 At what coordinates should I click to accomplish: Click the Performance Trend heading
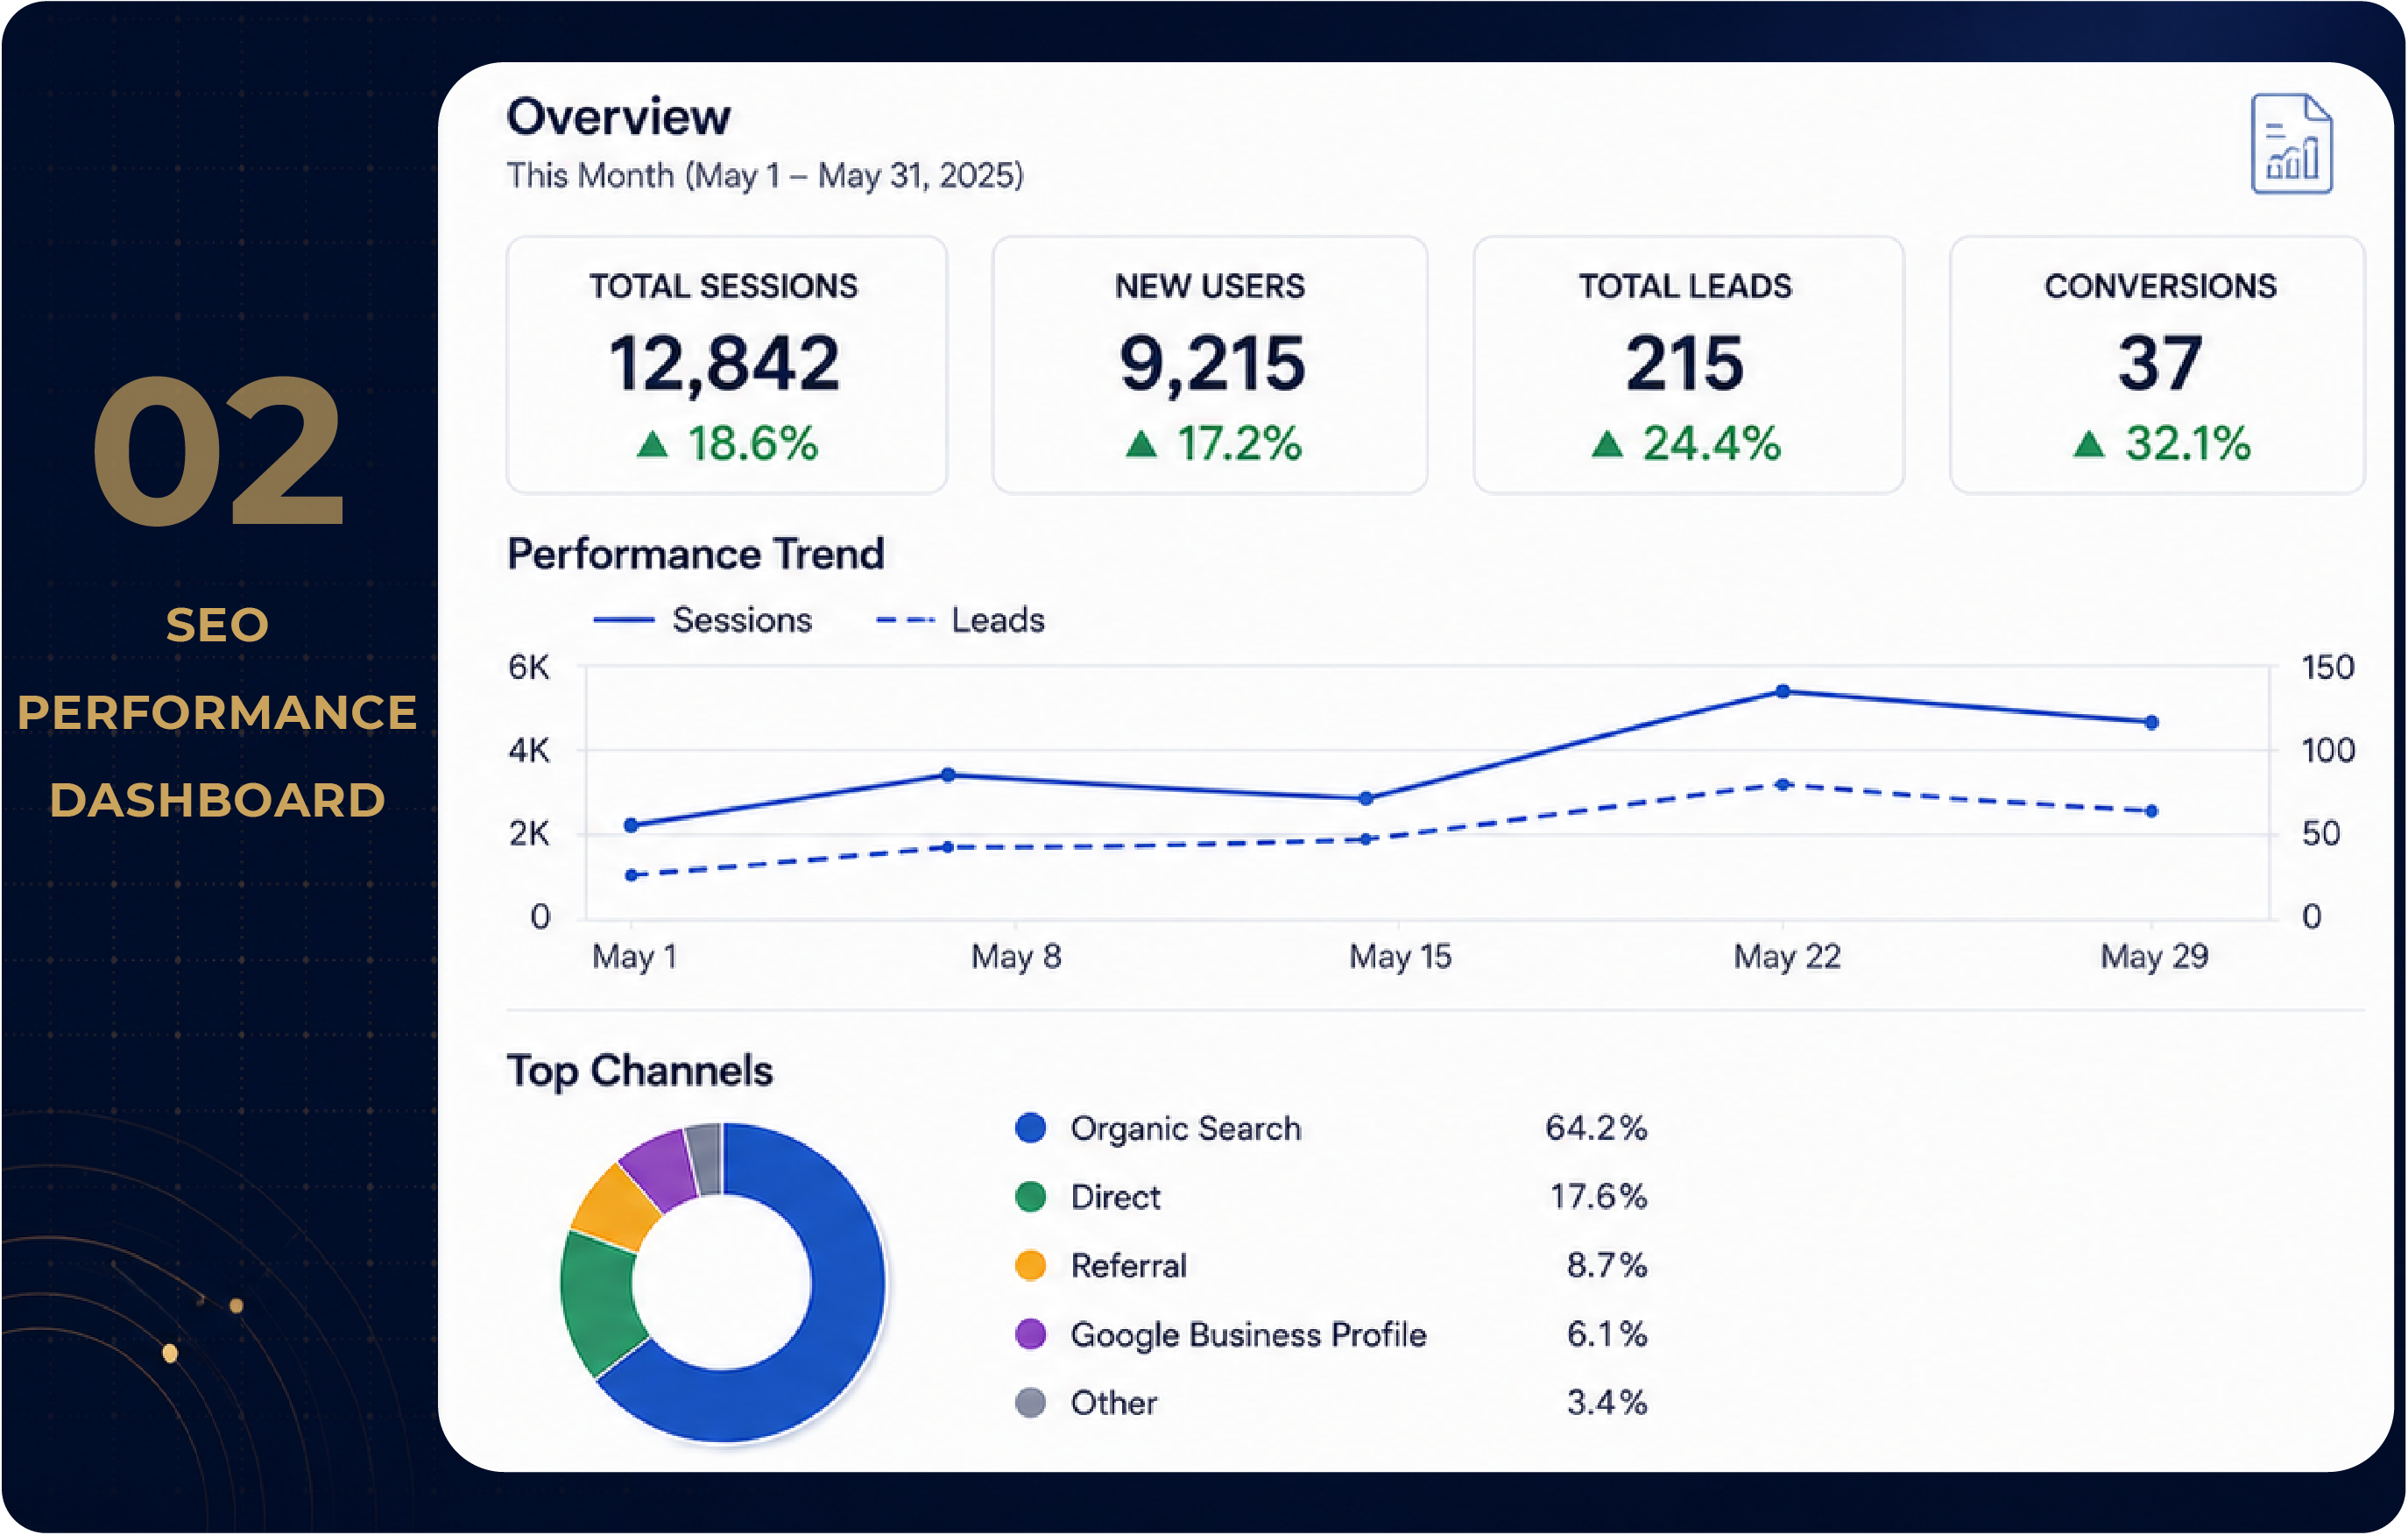pyautogui.click(x=696, y=554)
